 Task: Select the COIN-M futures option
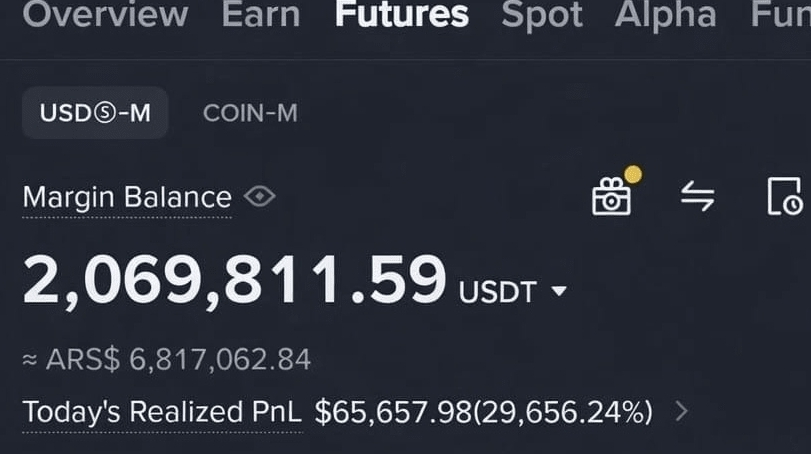249,113
